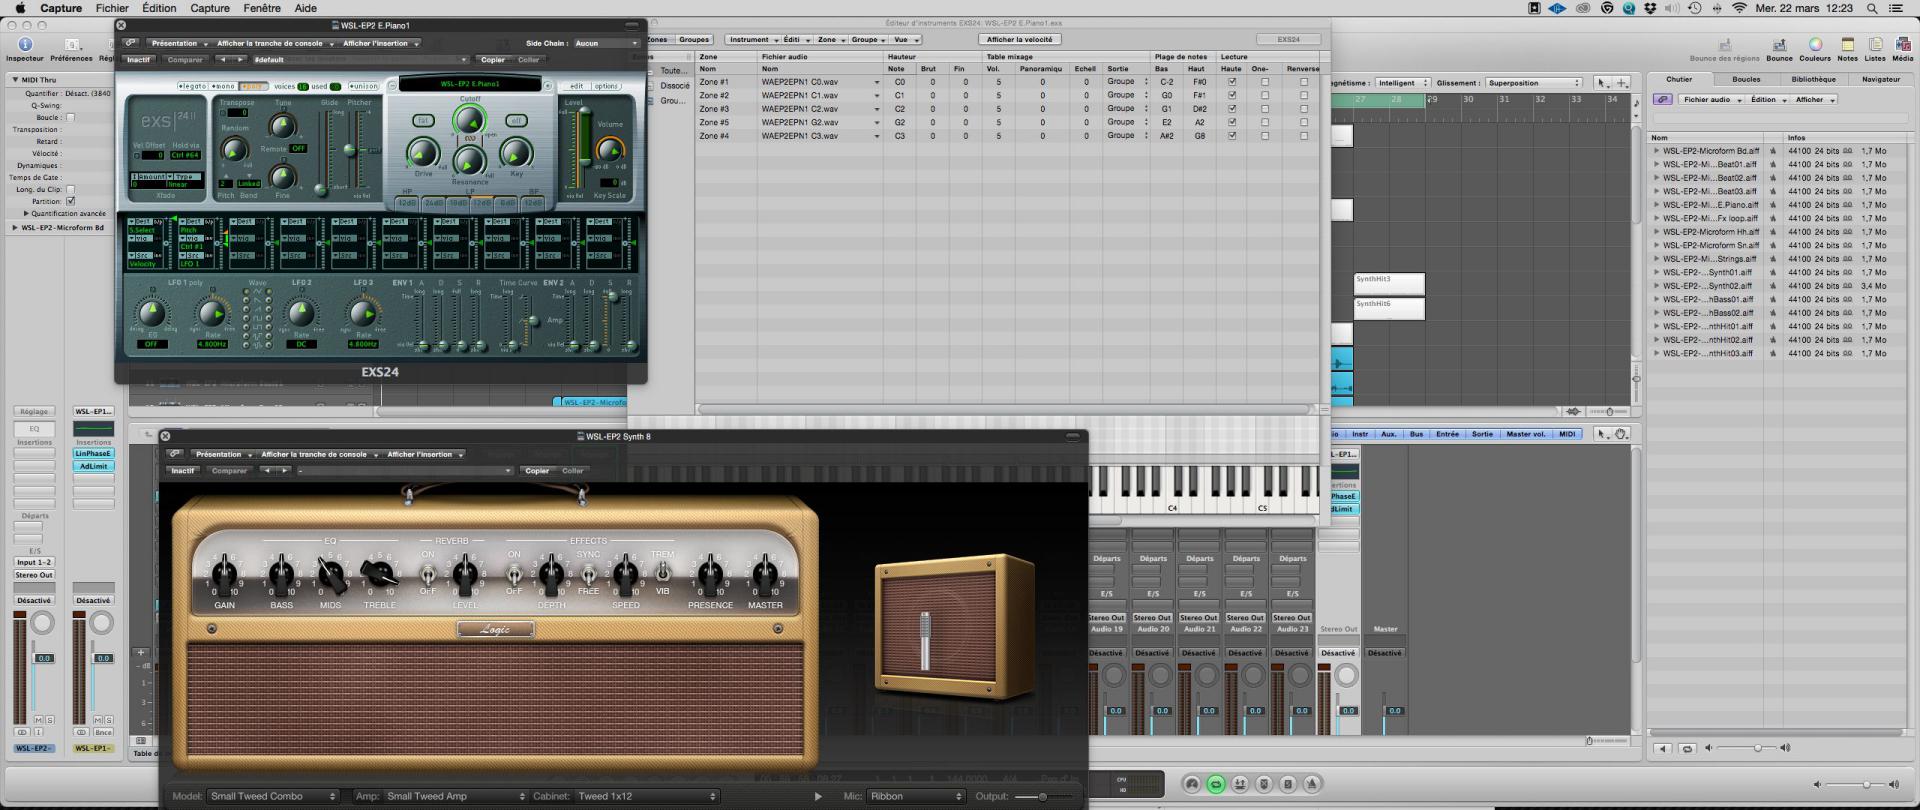Switch to the Navigateur tab
The height and width of the screenshot is (810, 1920).
point(1881,79)
